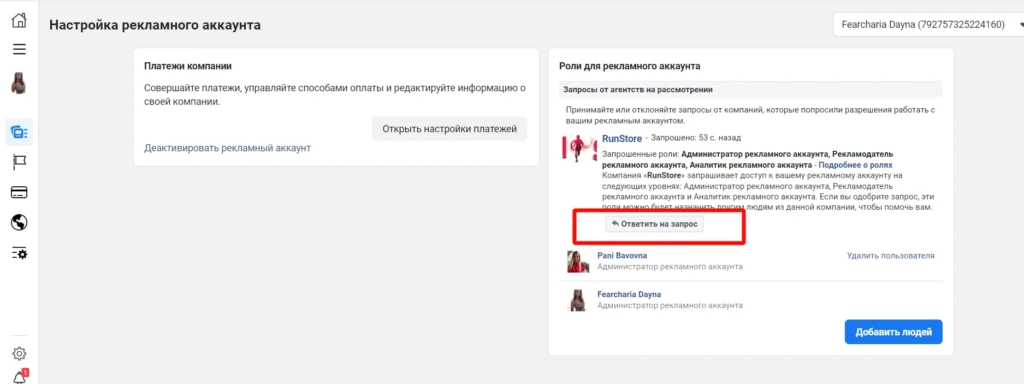Open the Home icon in the sidebar
The width and height of the screenshot is (1024, 384).
(x=20, y=20)
